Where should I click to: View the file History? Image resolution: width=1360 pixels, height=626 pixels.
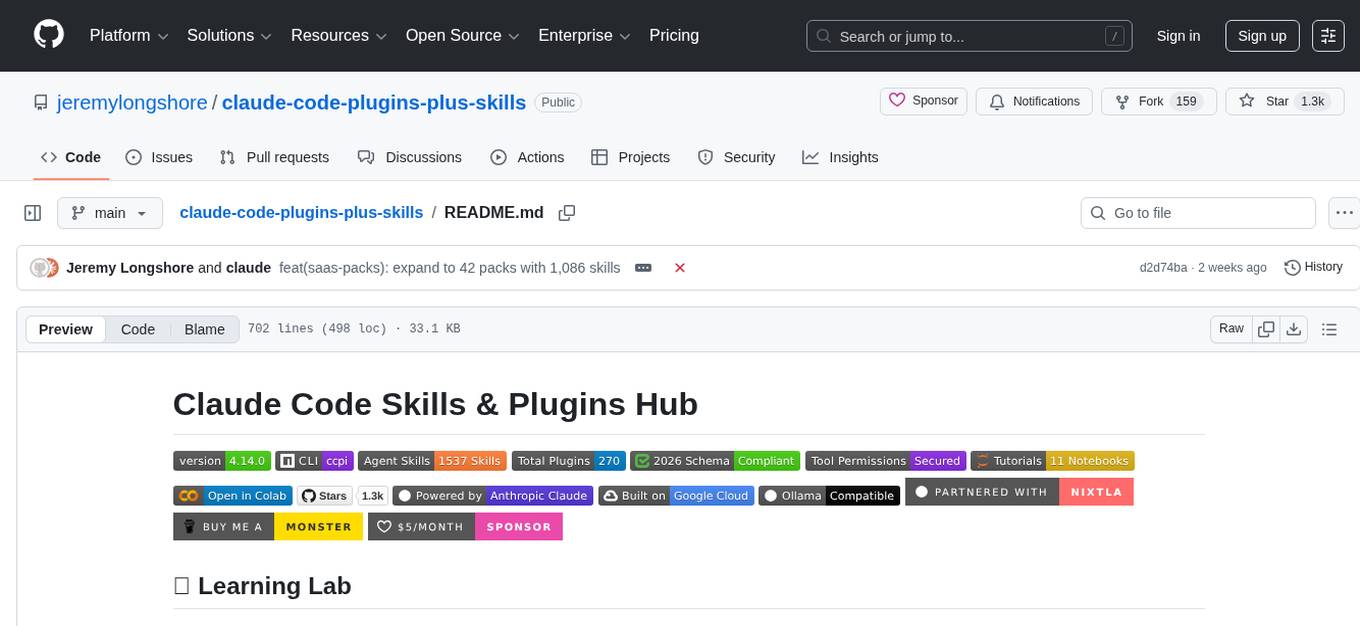click(1313, 267)
